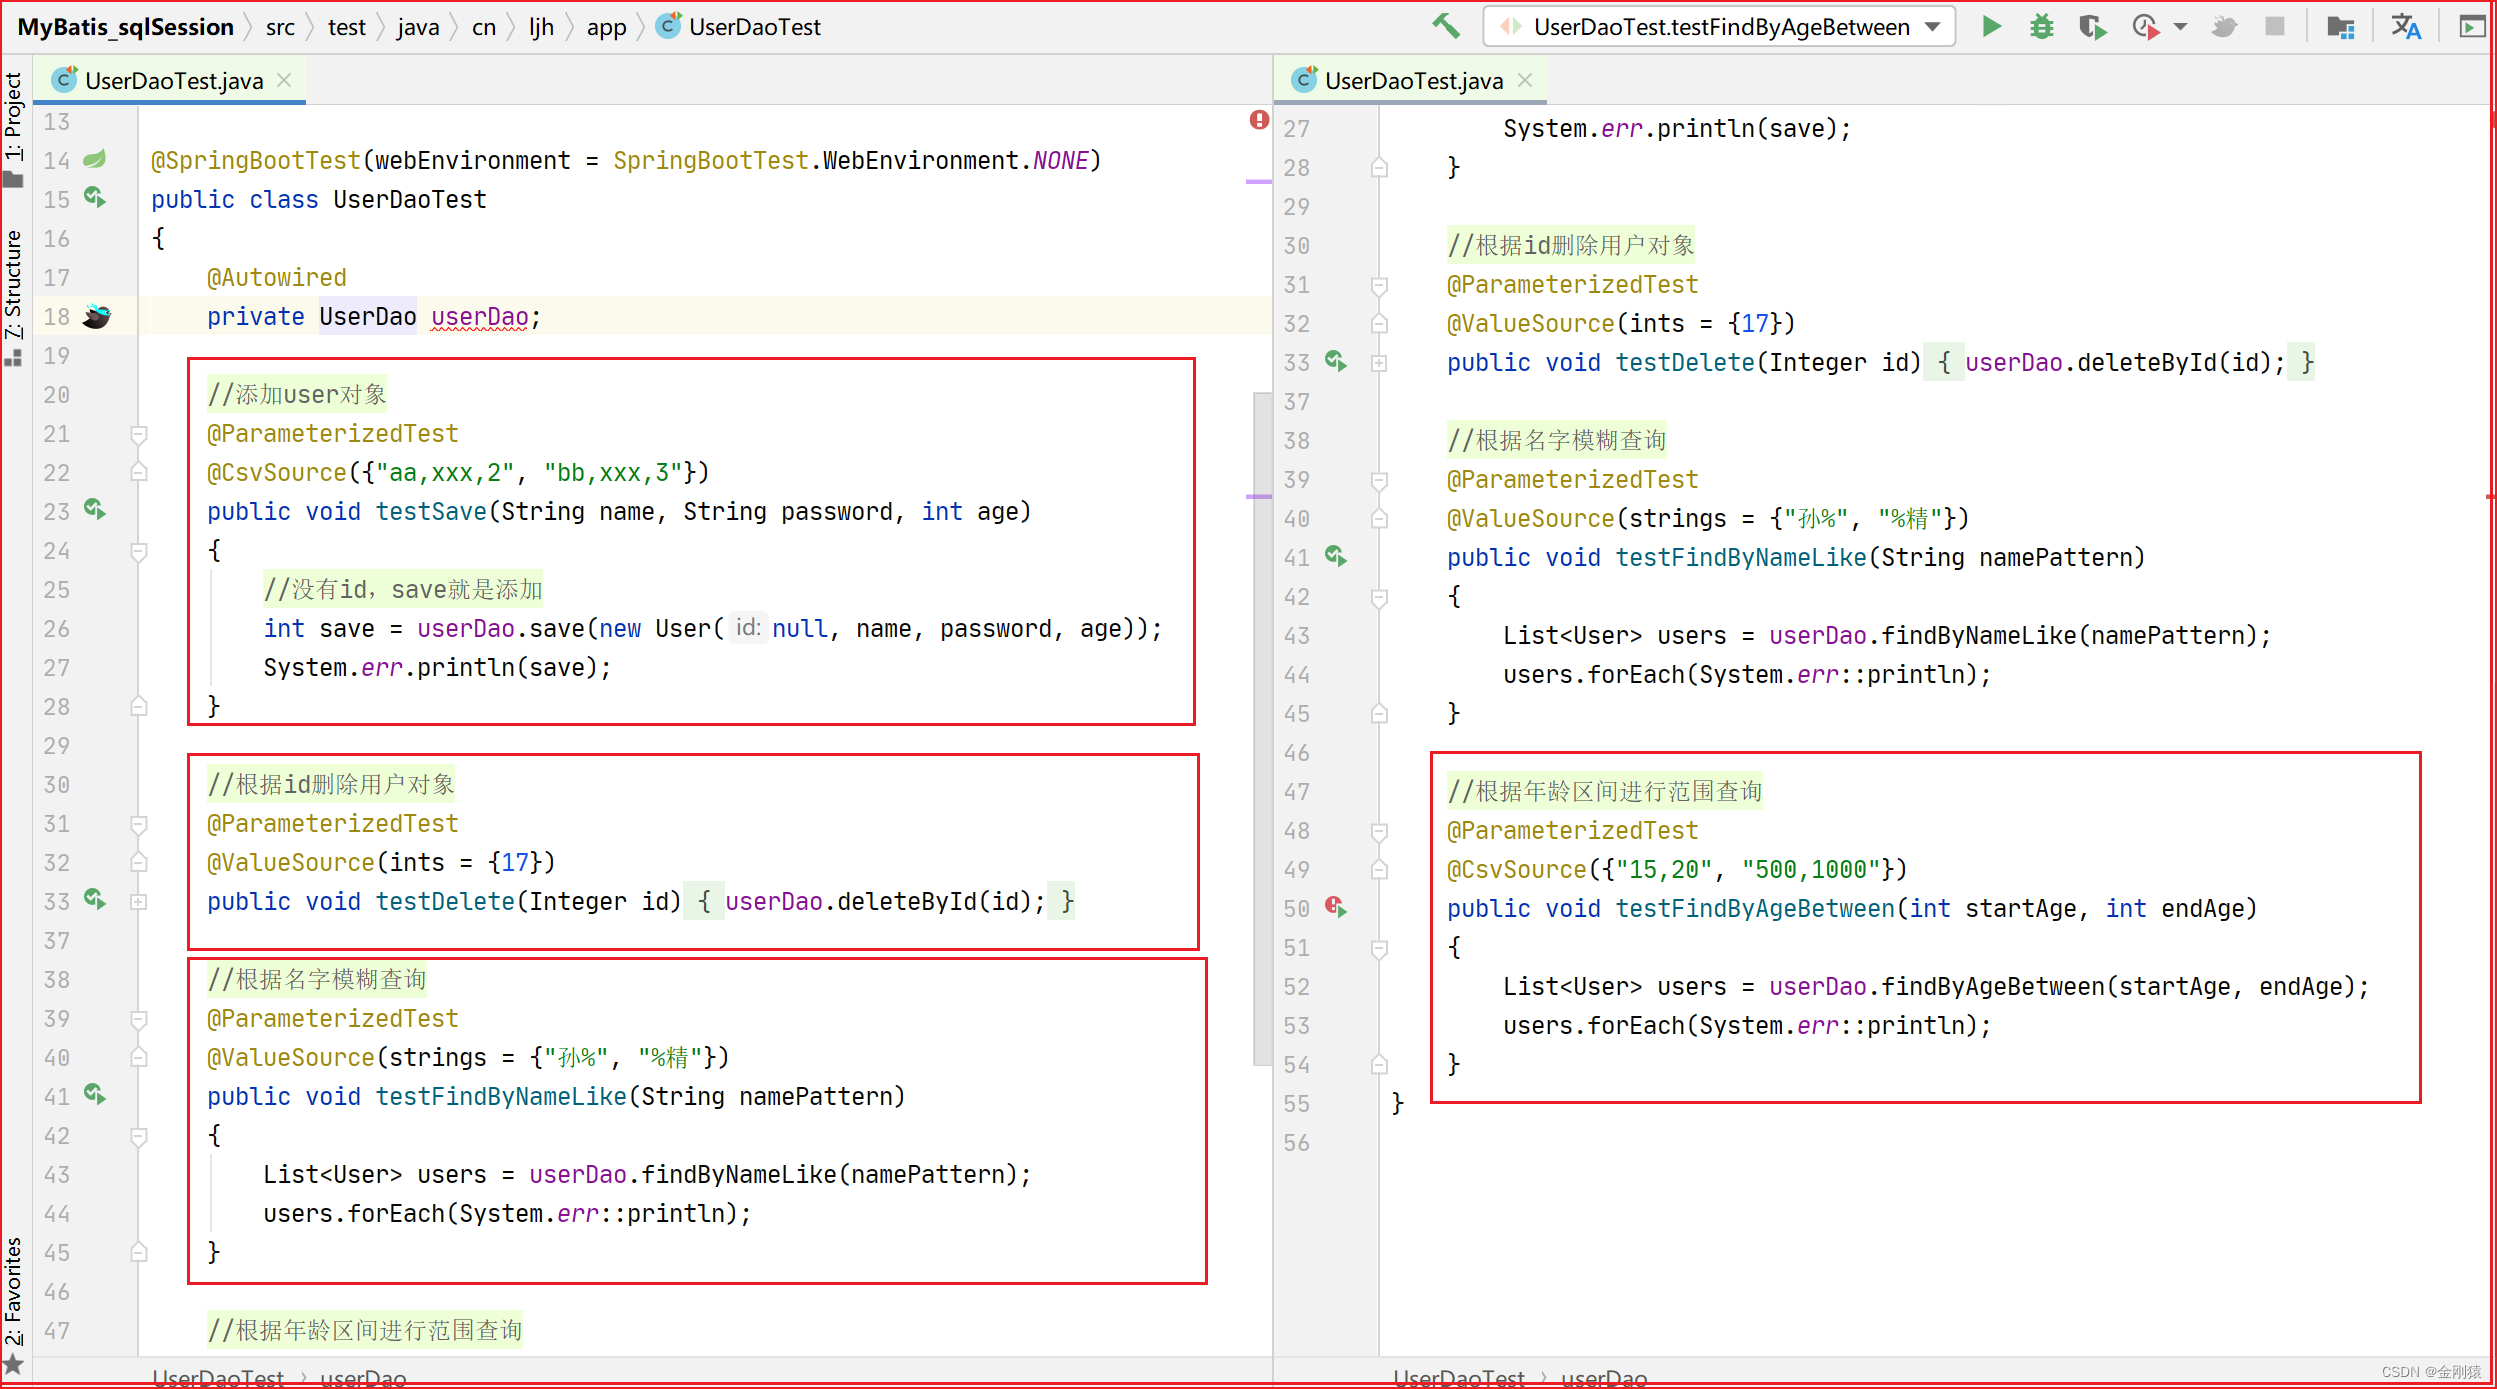
Task: Click userDao in right bottom breadcrumb
Action: click(x=1603, y=1377)
